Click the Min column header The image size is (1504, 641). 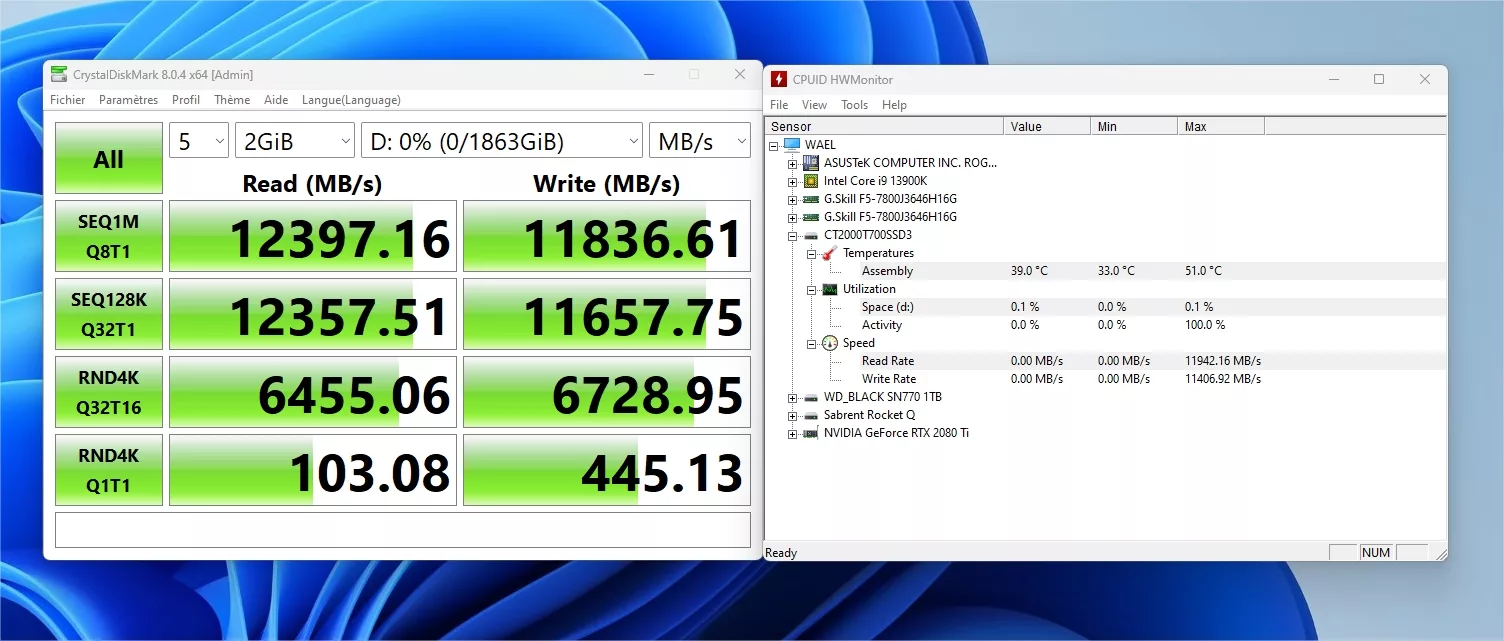click(1134, 126)
